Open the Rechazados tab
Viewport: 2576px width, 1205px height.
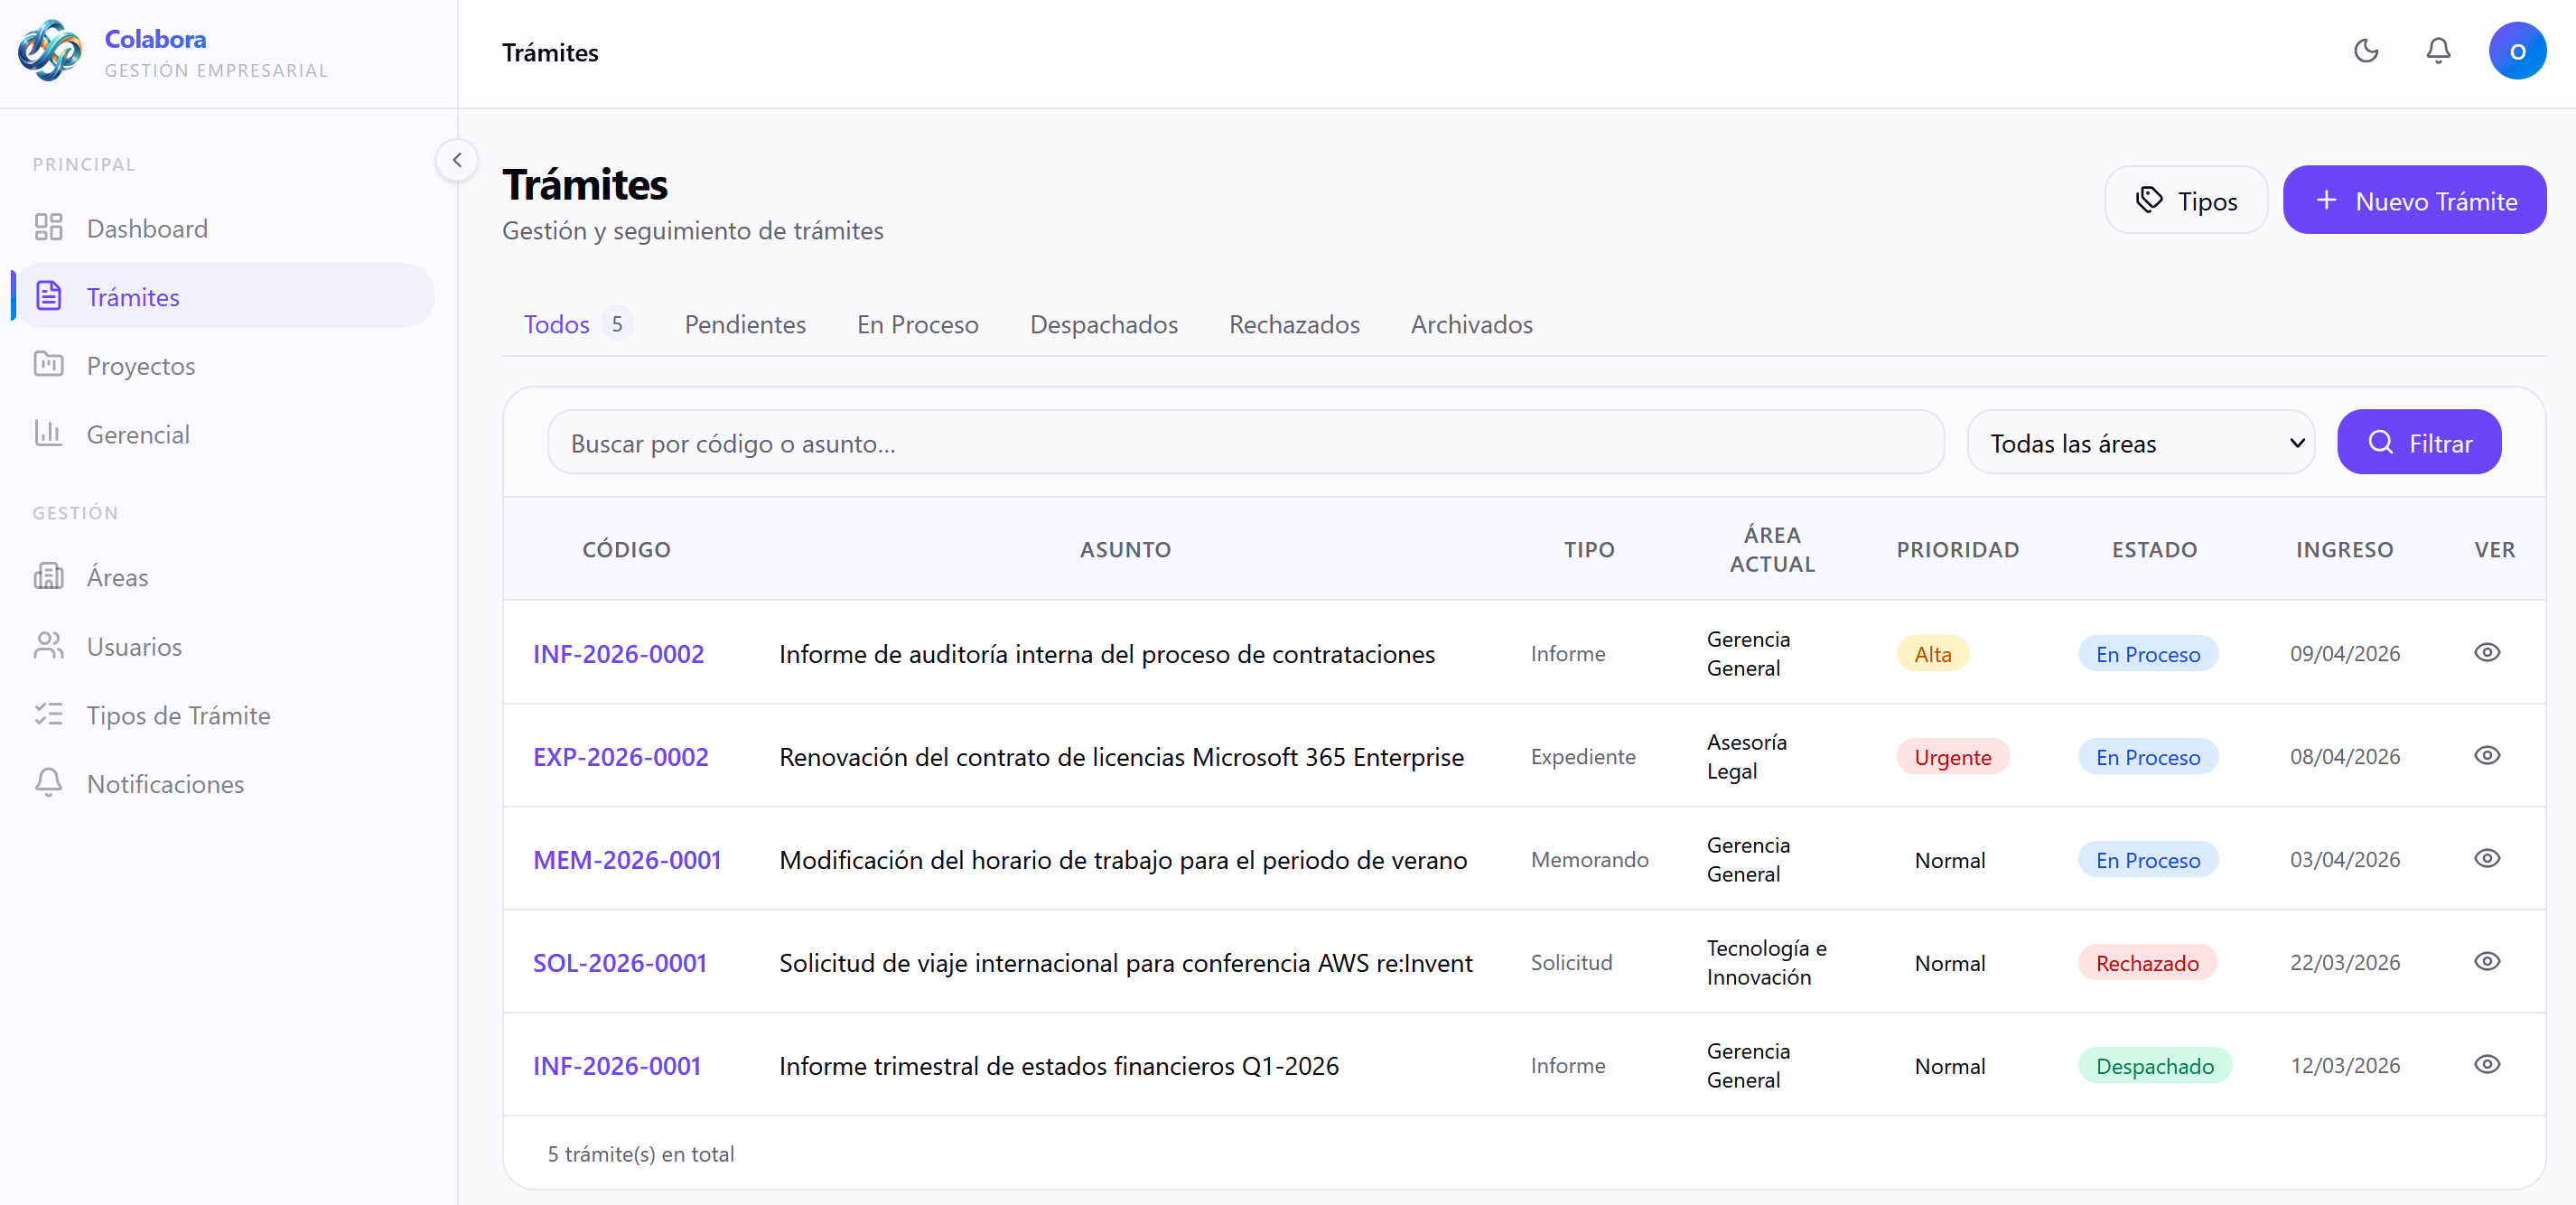pos(1294,324)
